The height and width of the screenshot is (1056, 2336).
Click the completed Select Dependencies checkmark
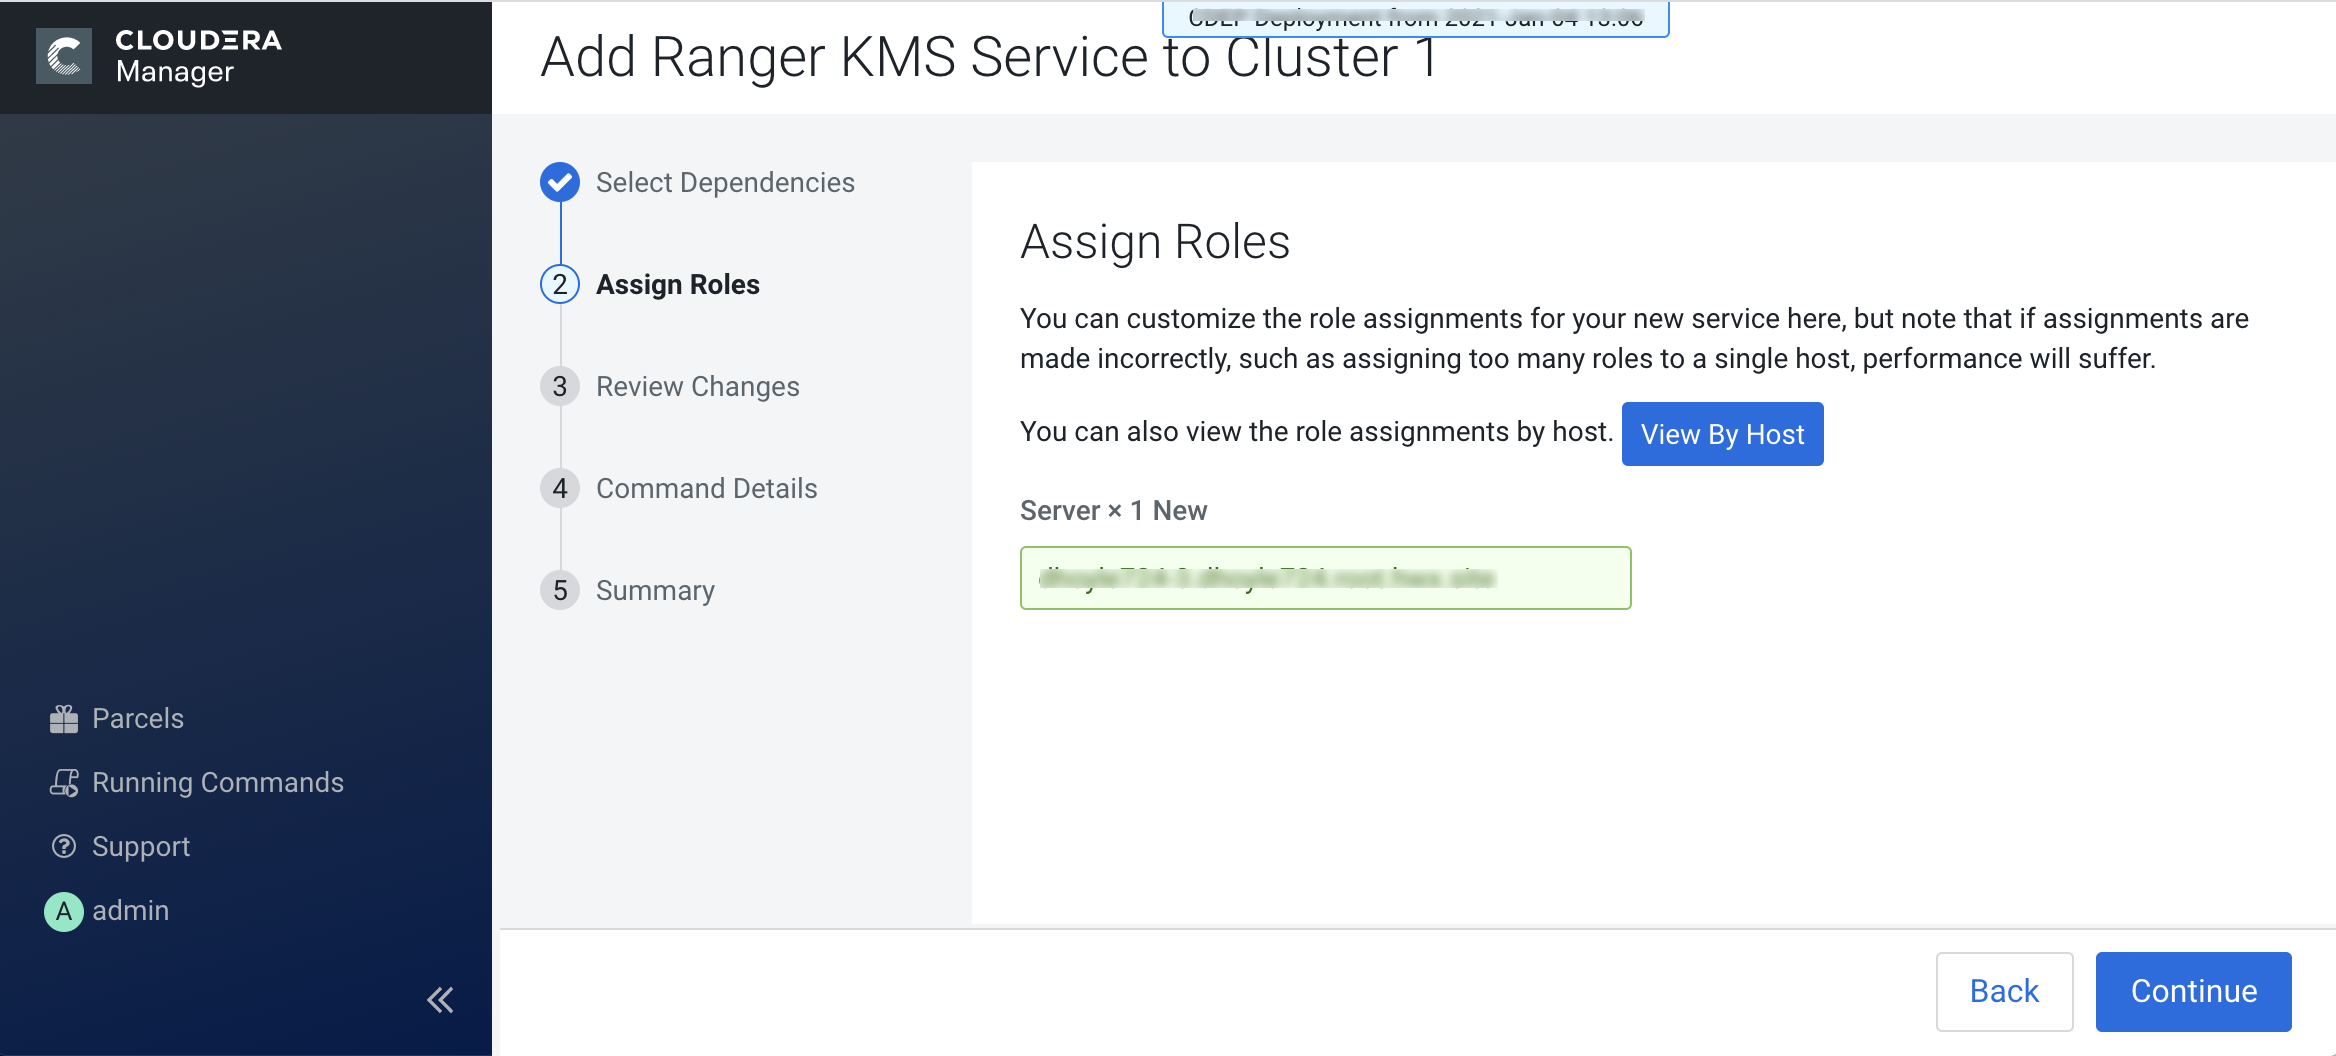tap(560, 182)
